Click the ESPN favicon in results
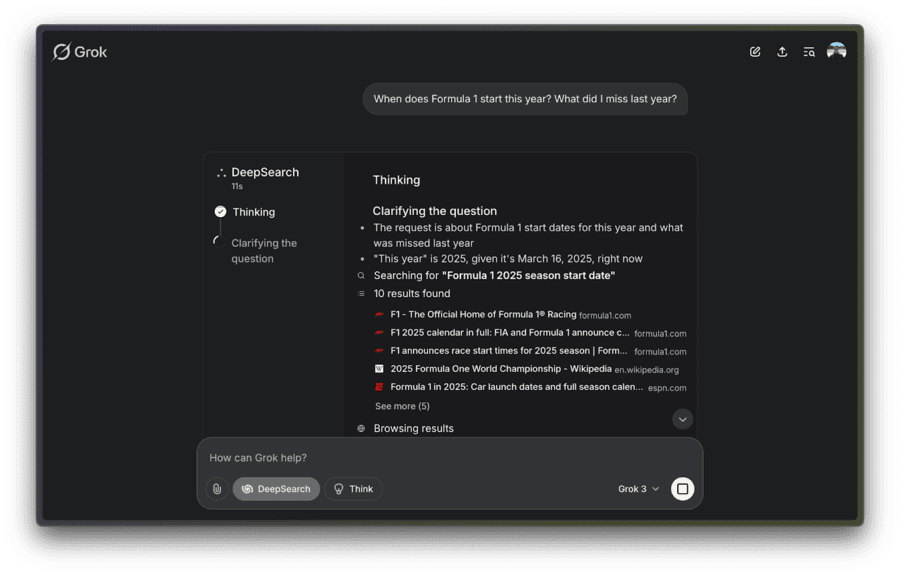 point(379,387)
